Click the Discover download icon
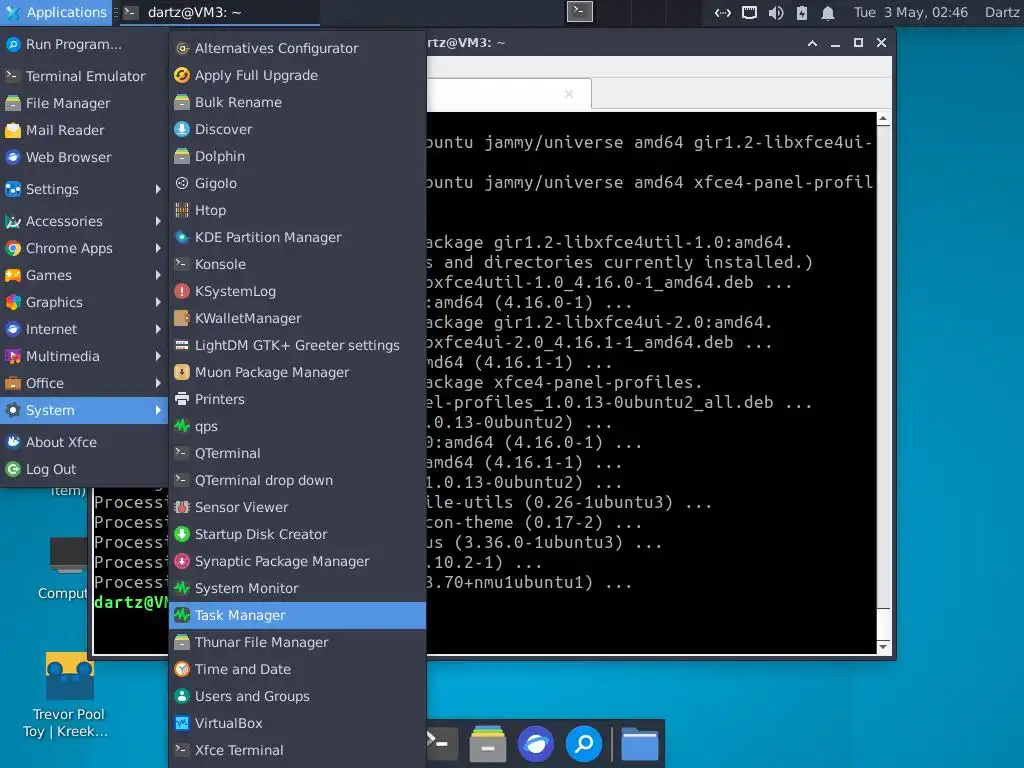 coord(182,129)
